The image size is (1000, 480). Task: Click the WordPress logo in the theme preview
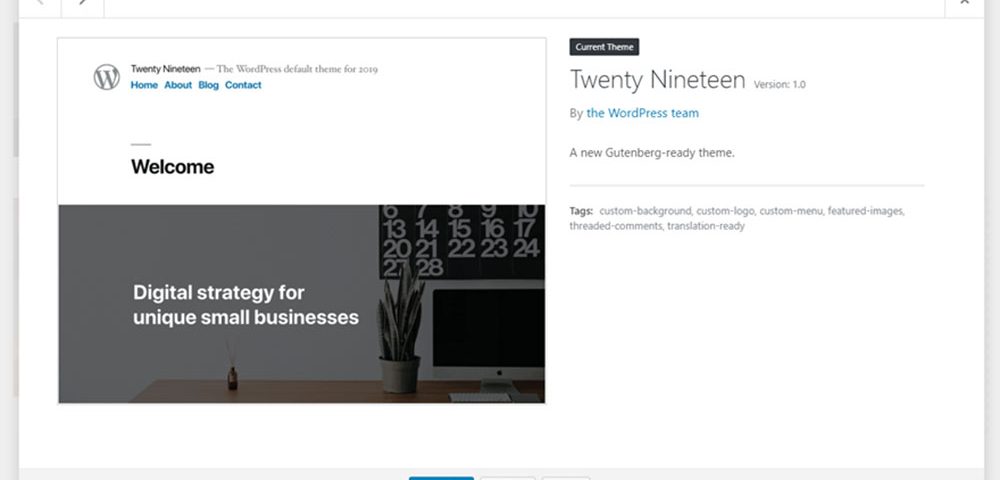(107, 77)
